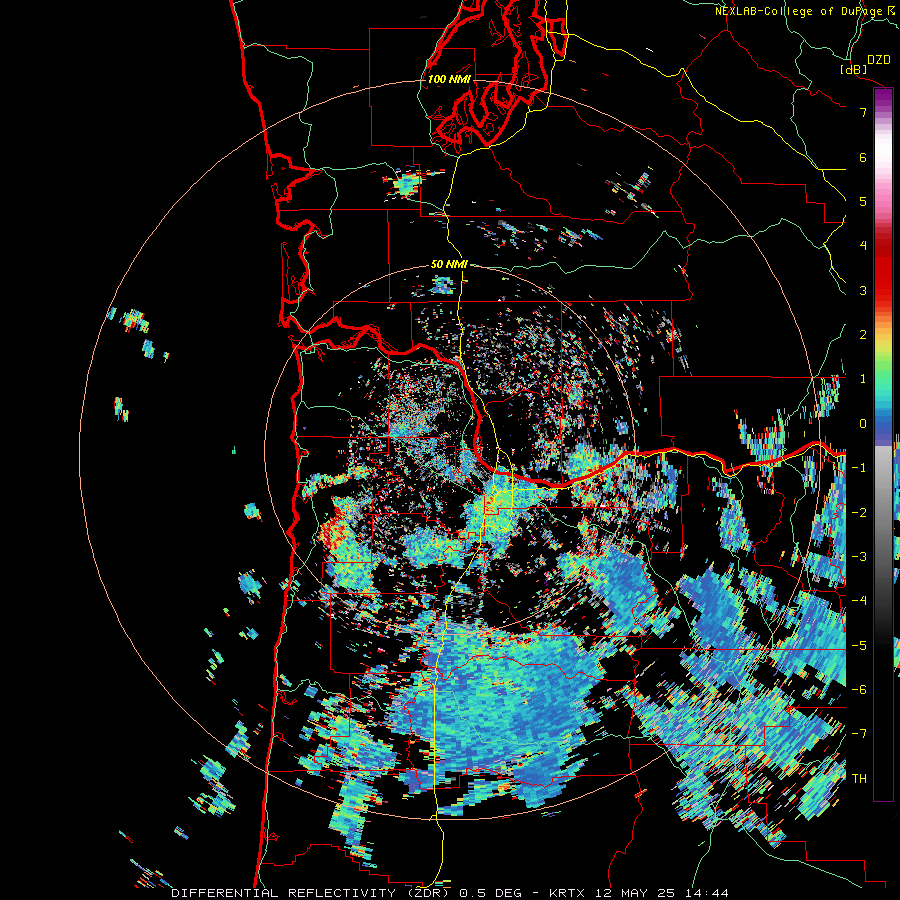Viewport: 900px width, 900px height.
Task: Click the "6" value on the color scale
Action: (863, 157)
